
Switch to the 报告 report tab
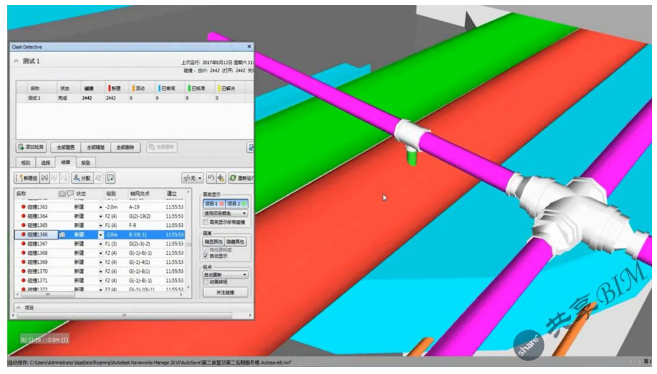tap(85, 162)
